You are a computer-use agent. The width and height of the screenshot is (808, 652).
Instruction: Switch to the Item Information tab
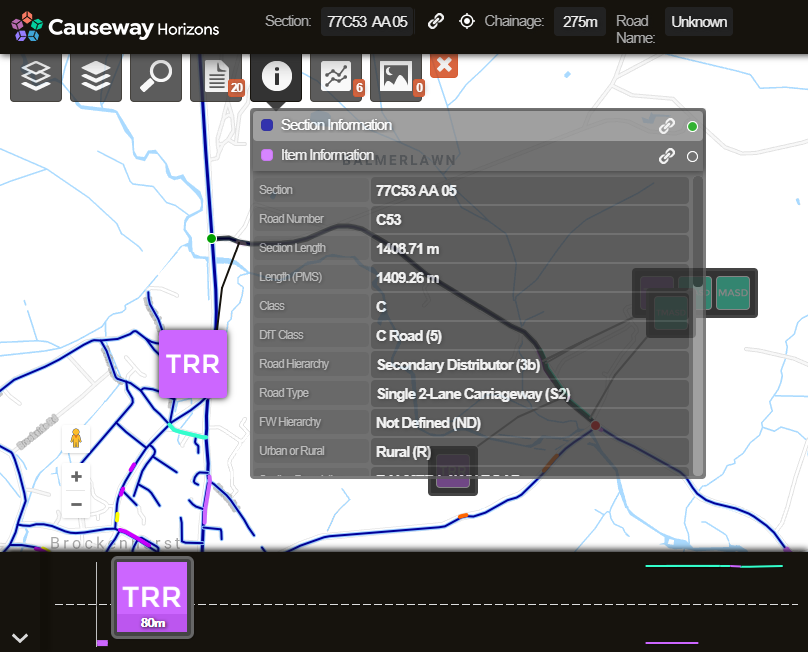(x=327, y=155)
